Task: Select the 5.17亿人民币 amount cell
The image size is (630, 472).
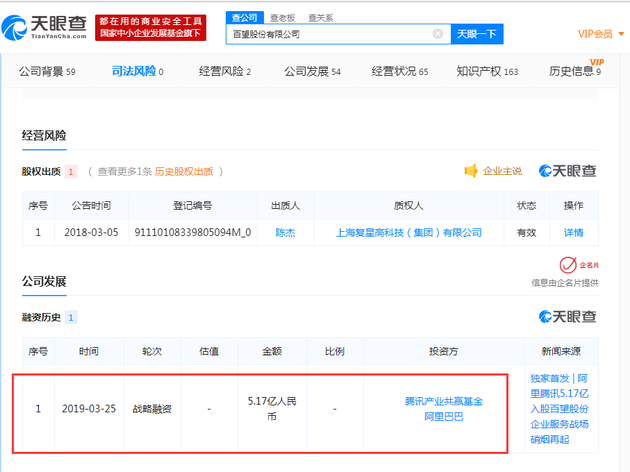Action: click(272, 409)
